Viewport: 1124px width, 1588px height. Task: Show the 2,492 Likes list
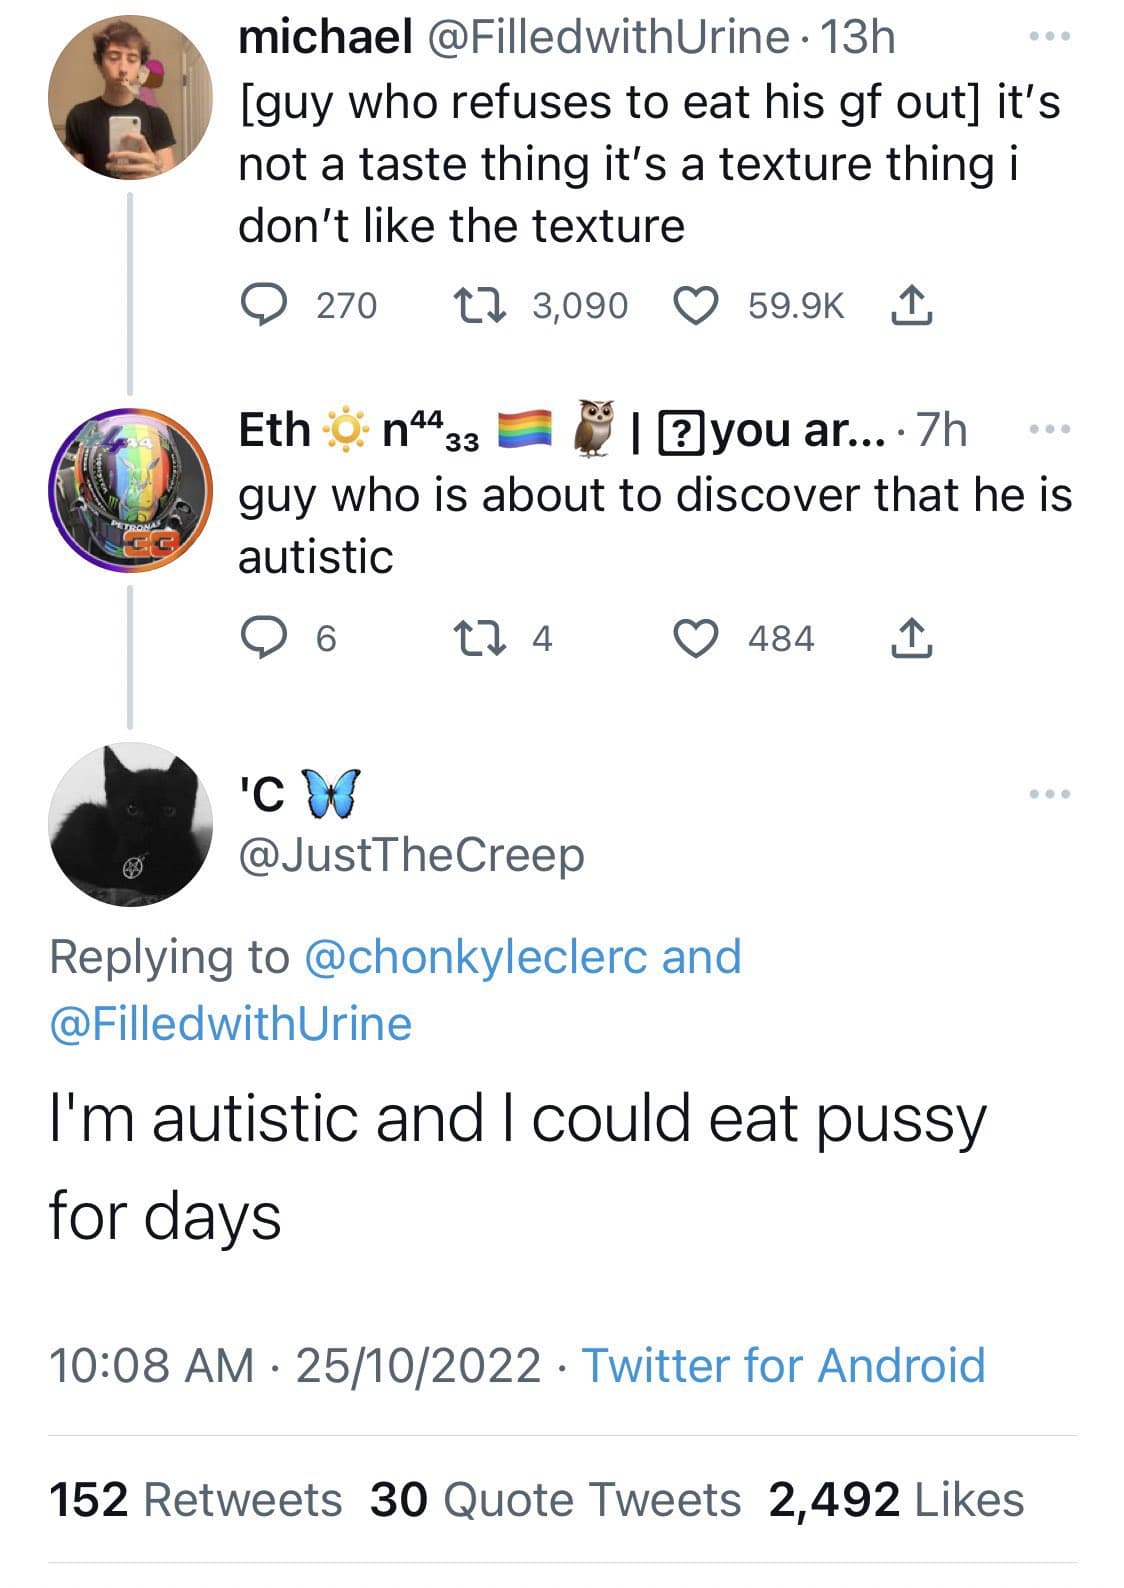(x=896, y=1500)
